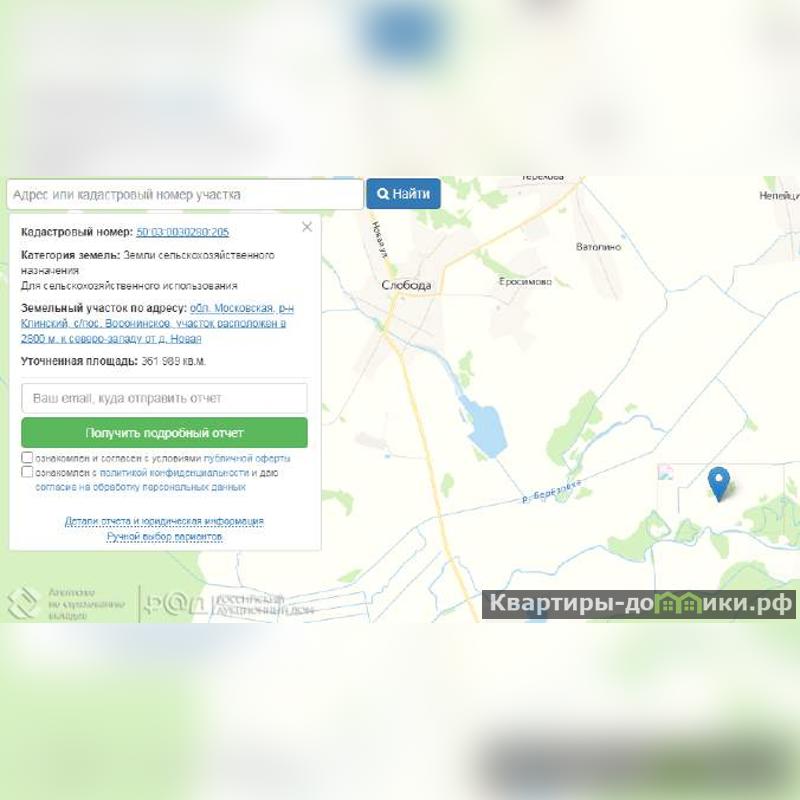800x800 pixels.
Task: Check the privacy policy consent checkbox
Action: [x=28, y=471]
